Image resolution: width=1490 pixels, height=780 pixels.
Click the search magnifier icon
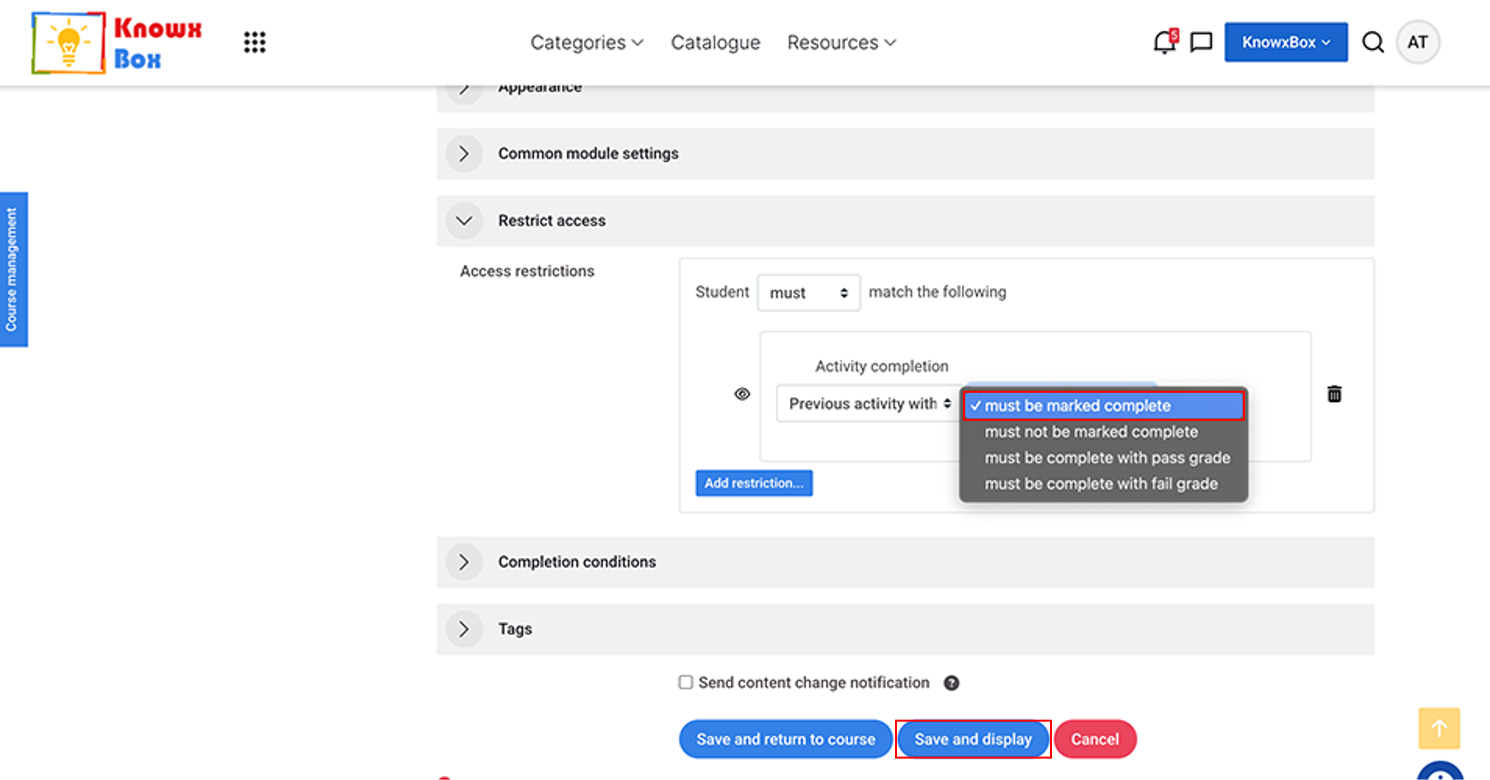pos(1373,42)
